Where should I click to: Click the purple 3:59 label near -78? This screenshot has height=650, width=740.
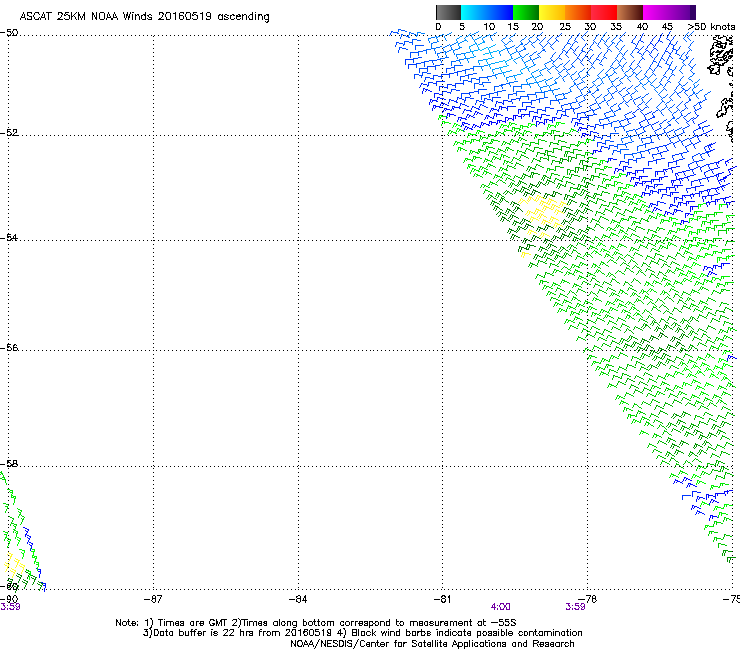pyautogui.click(x=575, y=607)
